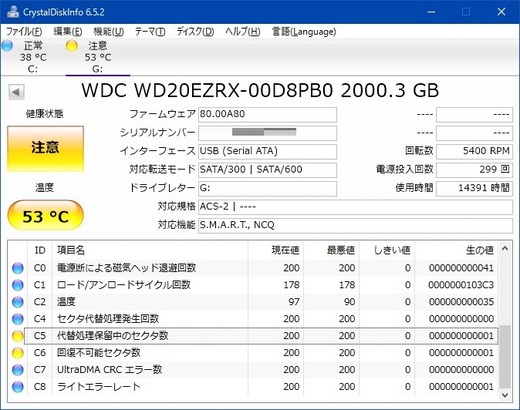The height and width of the screenshot is (410, 520).
Task: Click the rotation rate value 5400 RPM
Action: [474, 151]
